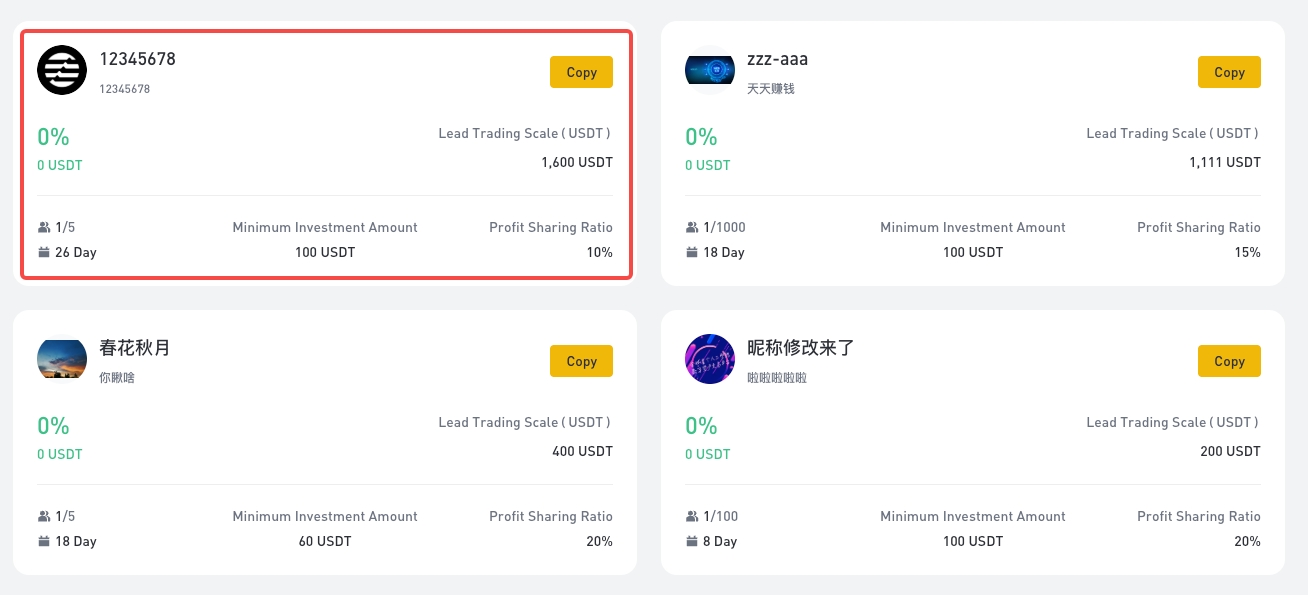Open the zzz-aaa trader avatar

click(710, 70)
